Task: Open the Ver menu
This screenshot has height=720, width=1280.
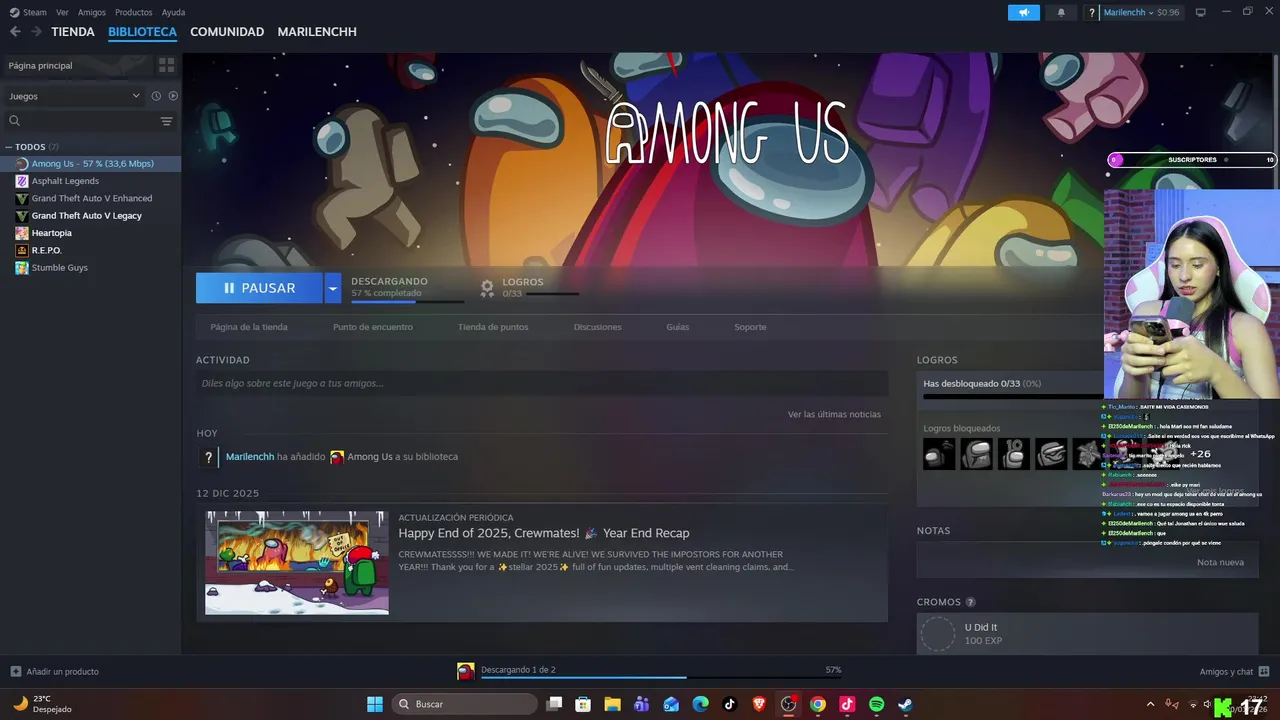Action: pyautogui.click(x=62, y=12)
